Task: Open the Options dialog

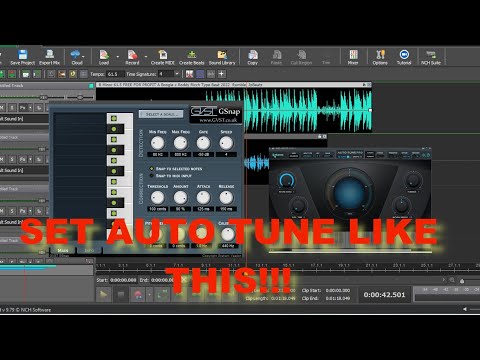Action: click(x=380, y=57)
